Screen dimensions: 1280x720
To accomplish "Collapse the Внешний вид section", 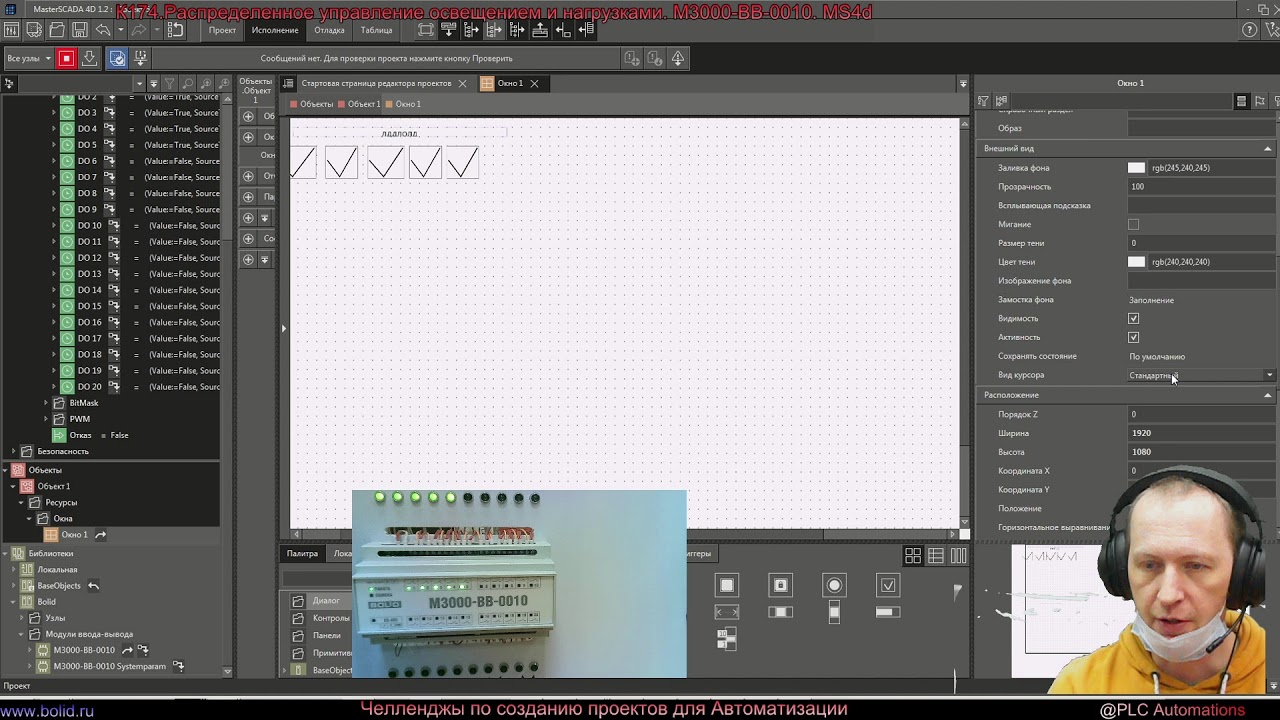I will pyautogui.click(x=1267, y=149).
